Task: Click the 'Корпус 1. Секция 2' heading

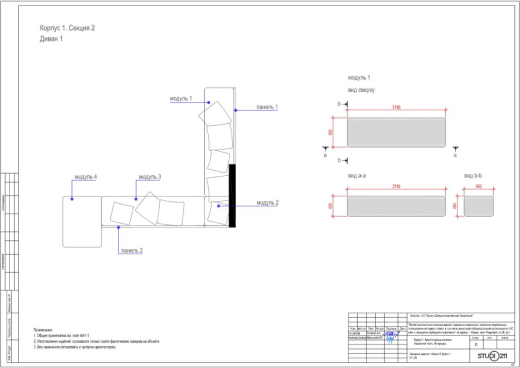Action: pyautogui.click(x=67, y=28)
